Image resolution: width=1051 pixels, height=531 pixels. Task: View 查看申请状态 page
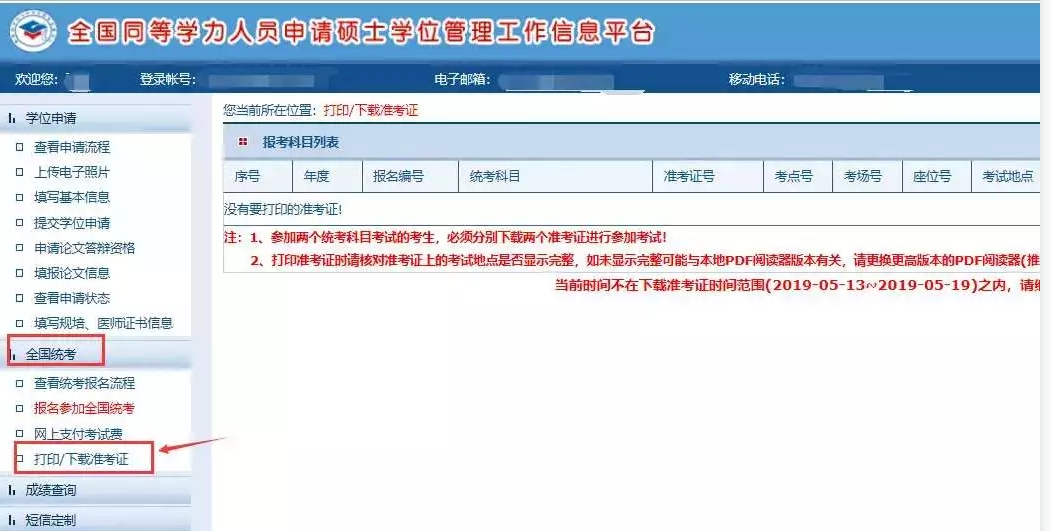point(72,298)
